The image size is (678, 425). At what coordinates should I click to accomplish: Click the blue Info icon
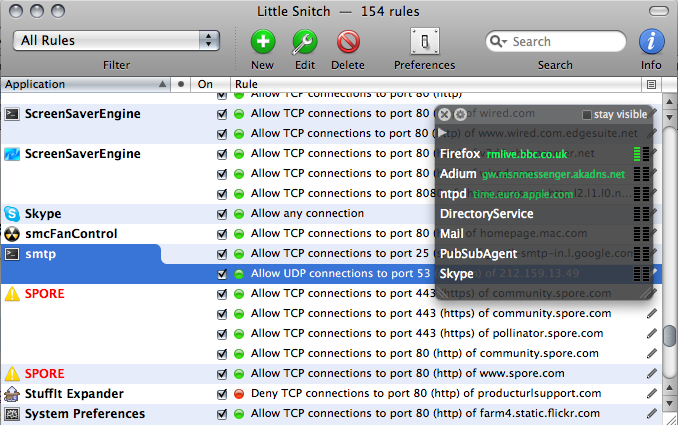pos(651,42)
